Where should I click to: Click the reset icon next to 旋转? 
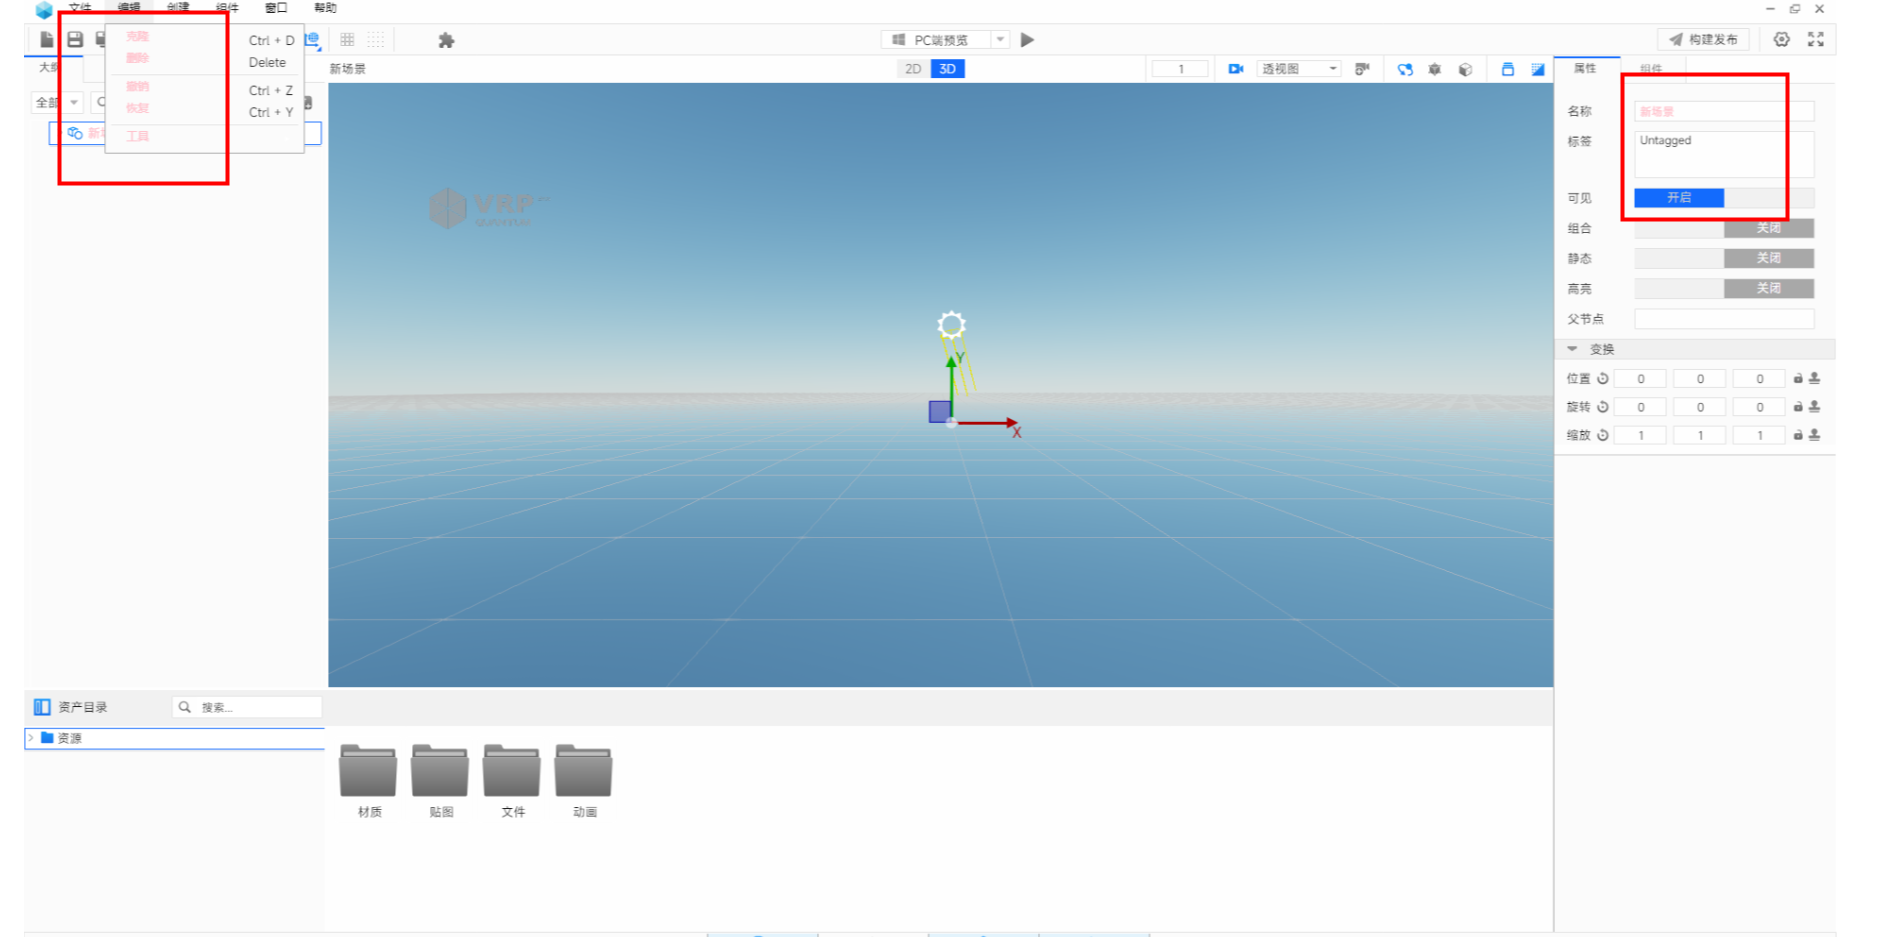(x=1602, y=407)
